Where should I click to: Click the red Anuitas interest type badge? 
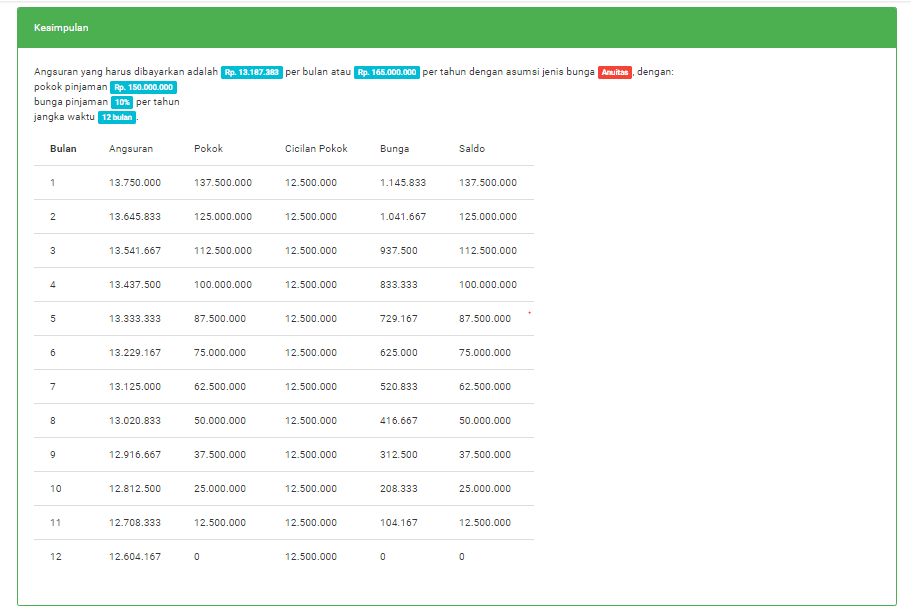pos(615,72)
